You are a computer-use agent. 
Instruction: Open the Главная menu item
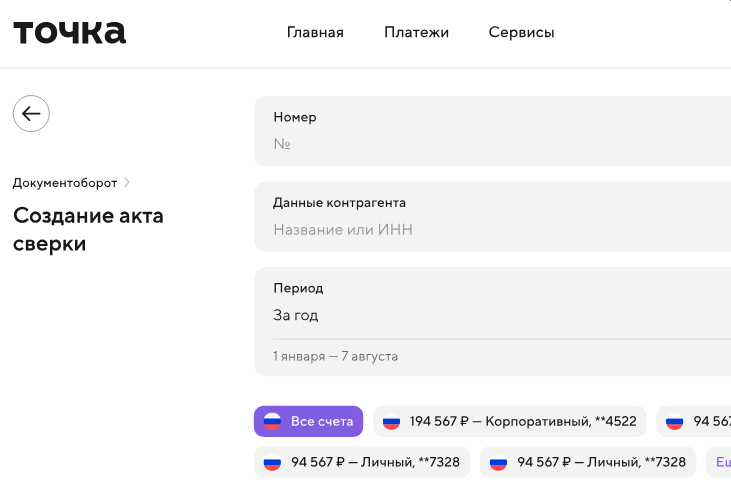coord(315,32)
